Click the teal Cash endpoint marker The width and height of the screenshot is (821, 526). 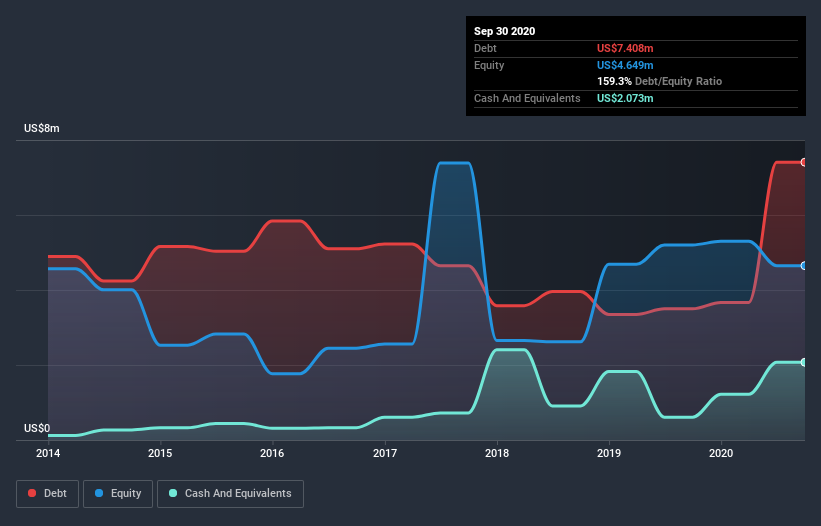804,362
